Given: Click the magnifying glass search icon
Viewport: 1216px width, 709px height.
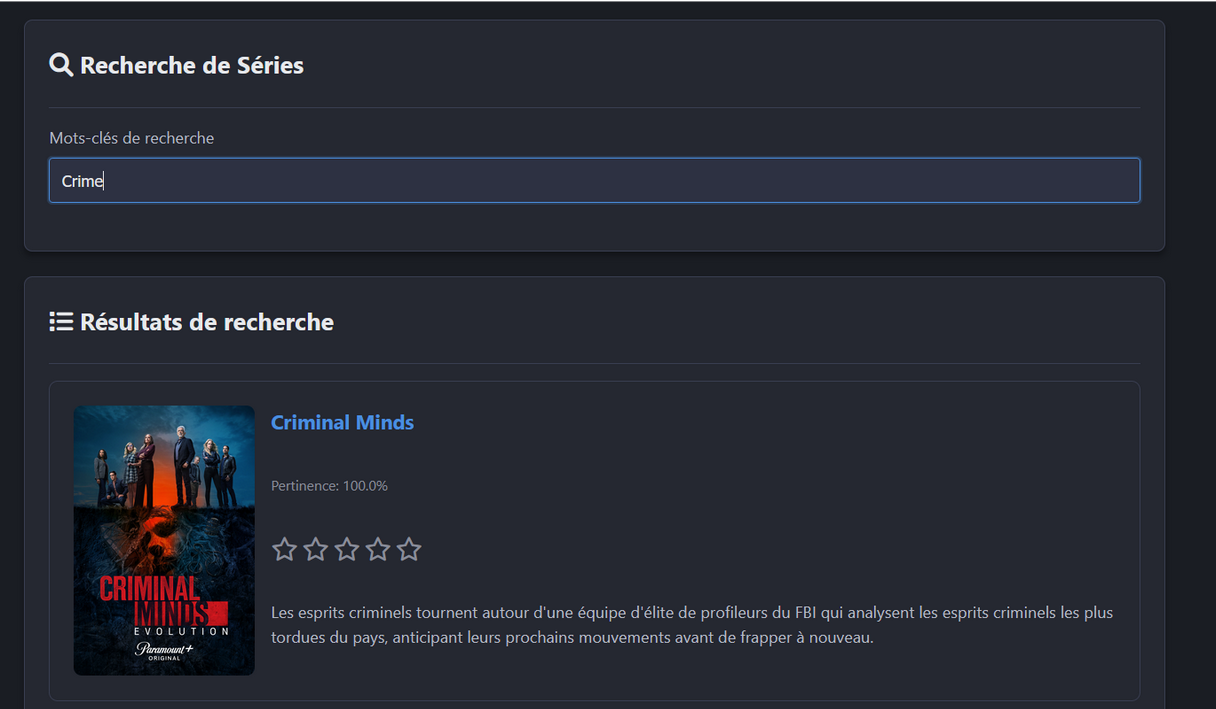Looking at the screenshot, I should (x=61, y=64).
